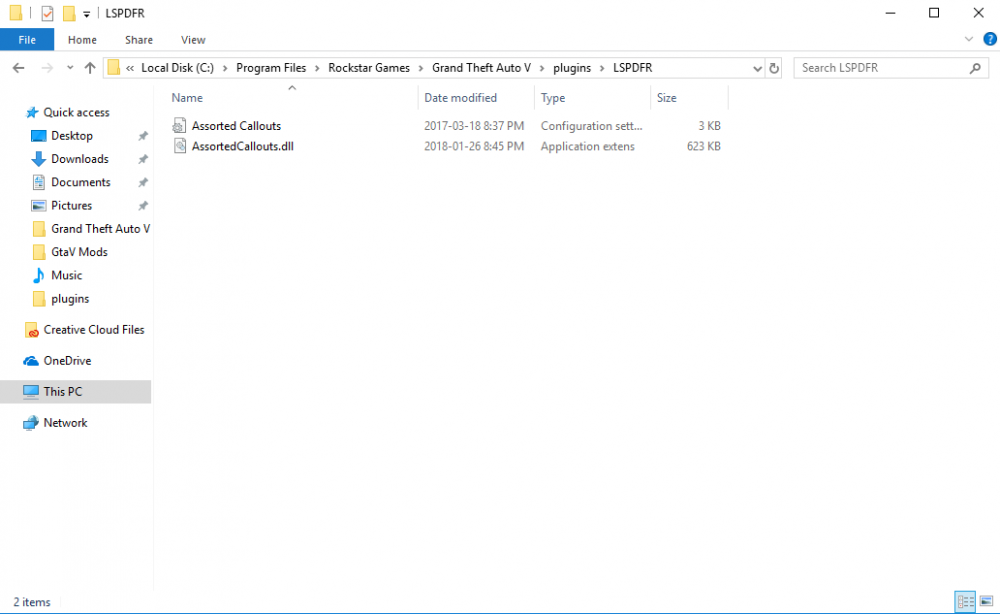
Task: Open the chevron after plugins breadcrumb
Action: tap(602, 68)
